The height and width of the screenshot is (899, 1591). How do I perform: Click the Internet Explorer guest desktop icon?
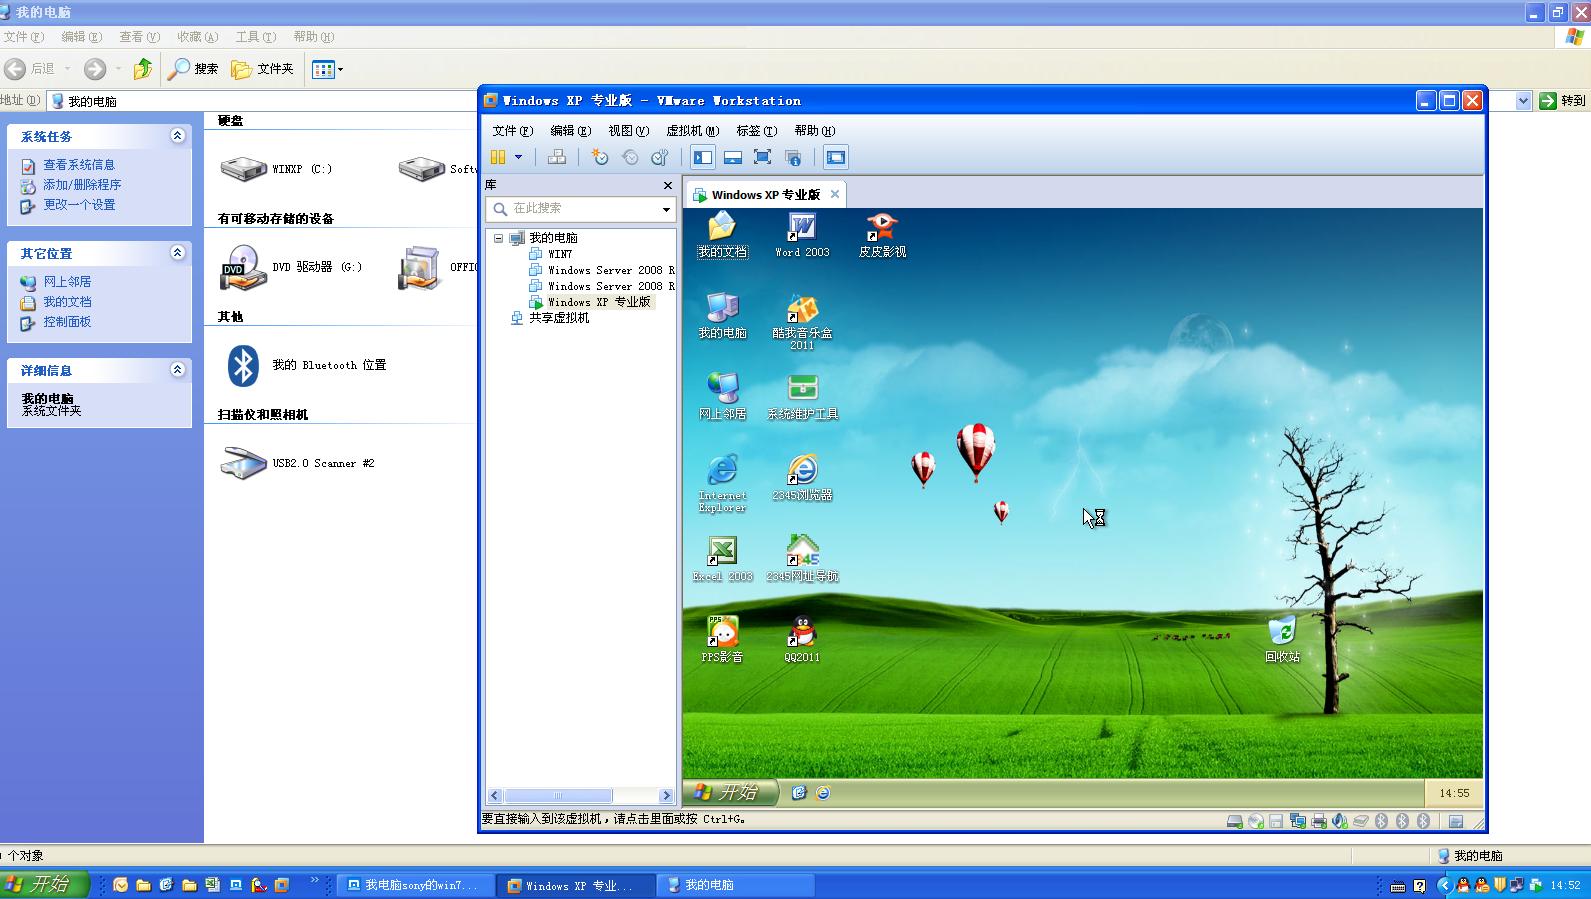tap(722, 484)
